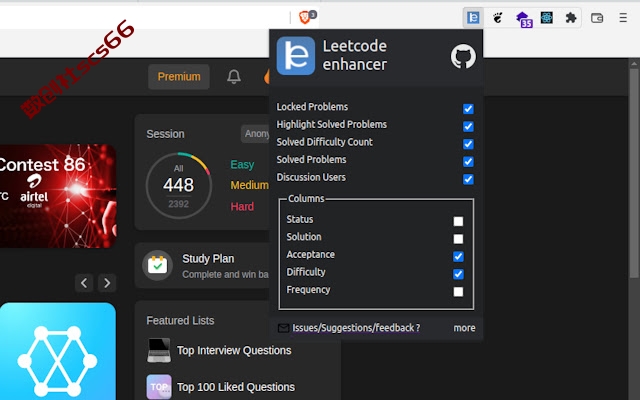Click the GNOME footprint extension icon
The width and height of the screenshot is (640, 400).
pos(497,18)
